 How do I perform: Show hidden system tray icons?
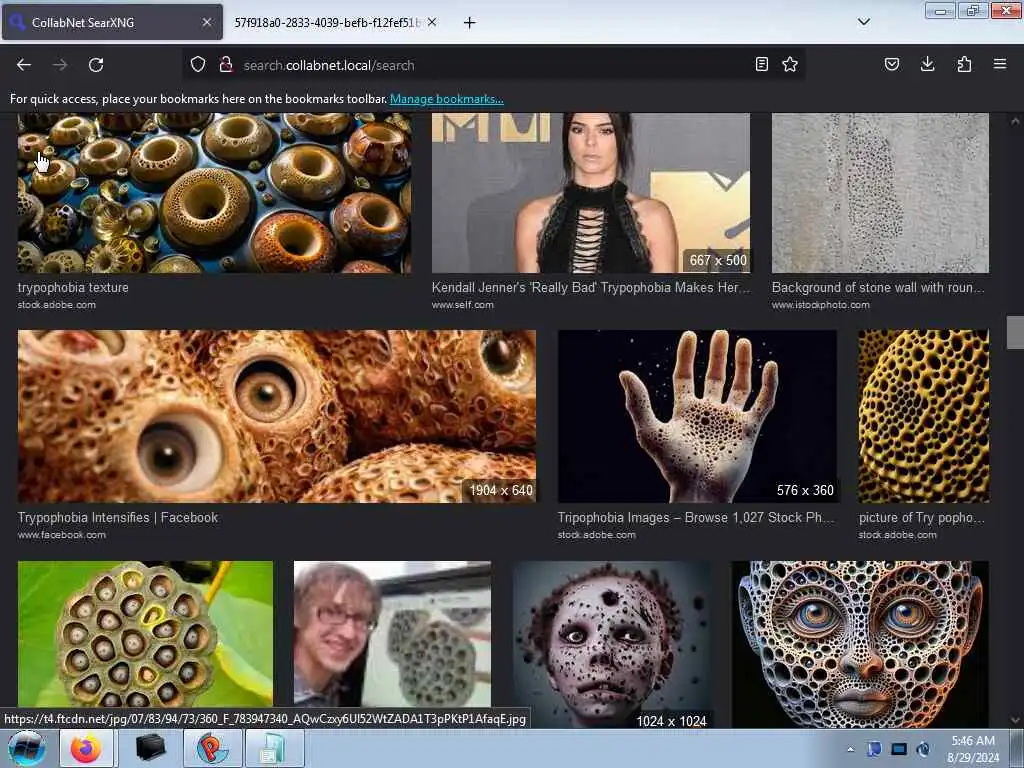coord(850,749)
